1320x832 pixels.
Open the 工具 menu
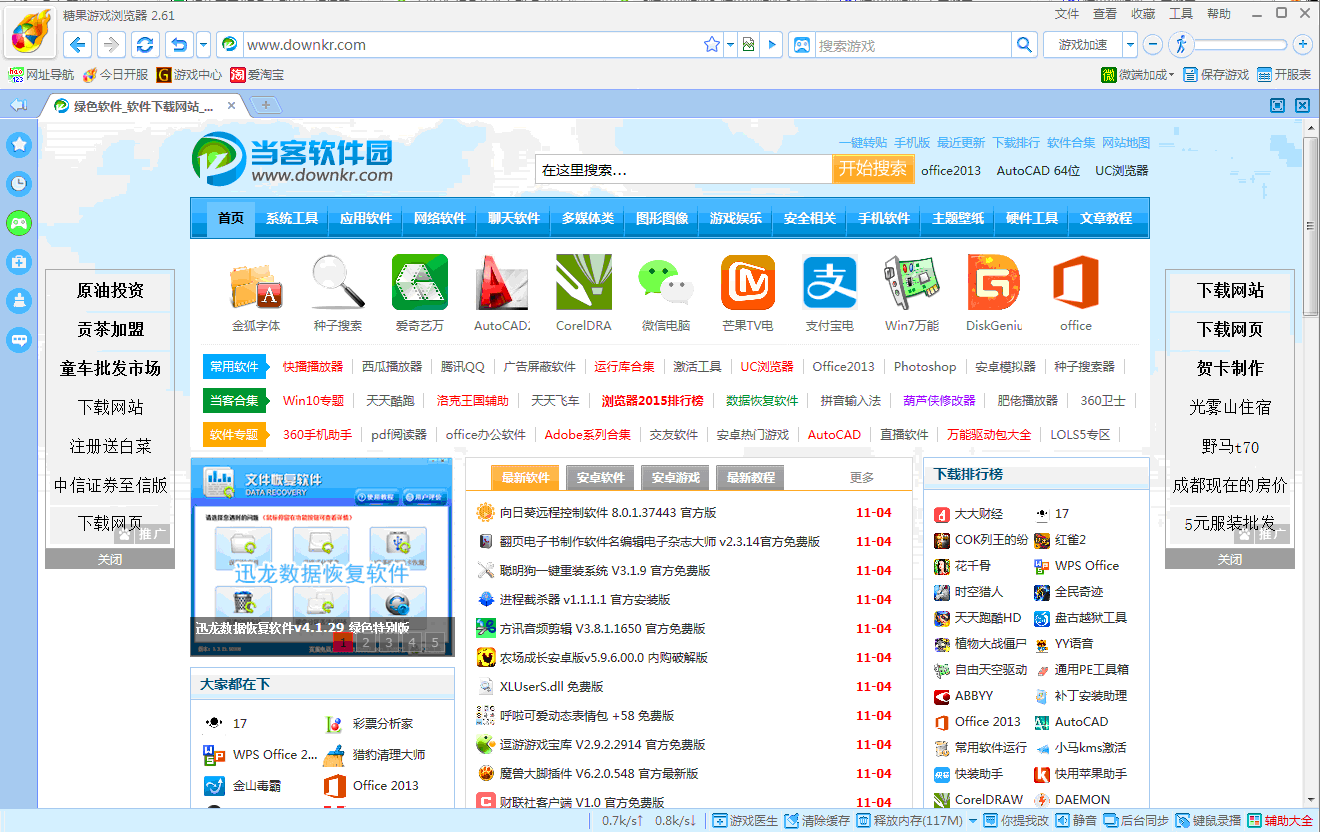(1181, 14)
